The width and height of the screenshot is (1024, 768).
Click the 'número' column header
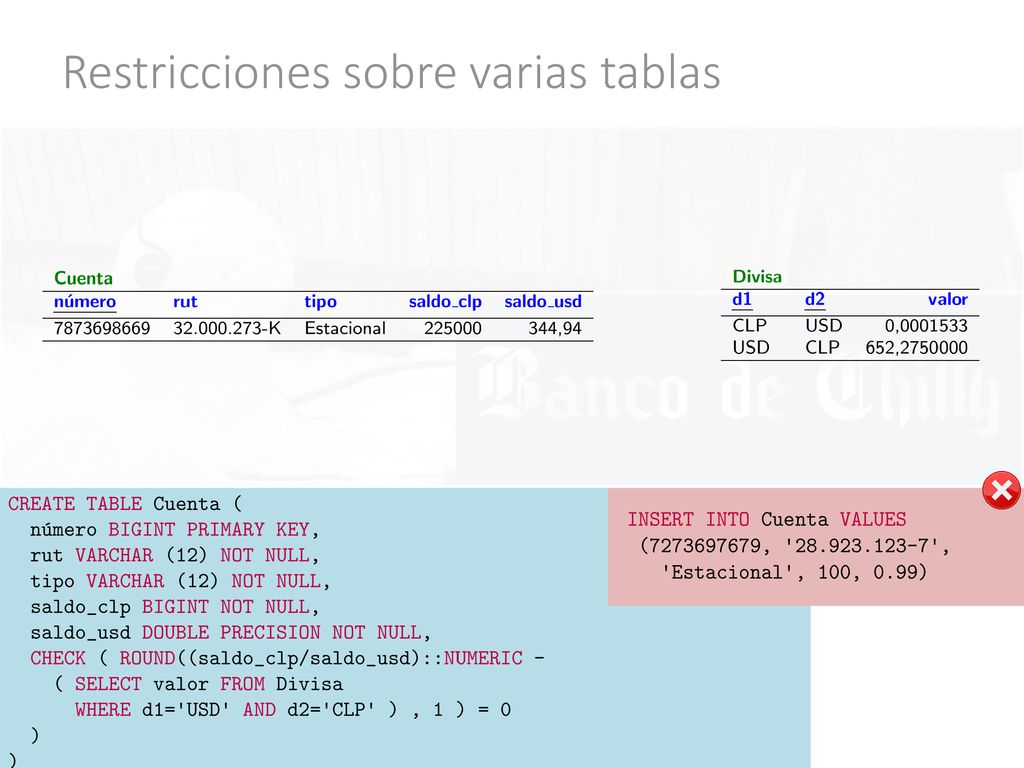click(x=85, y=302)
